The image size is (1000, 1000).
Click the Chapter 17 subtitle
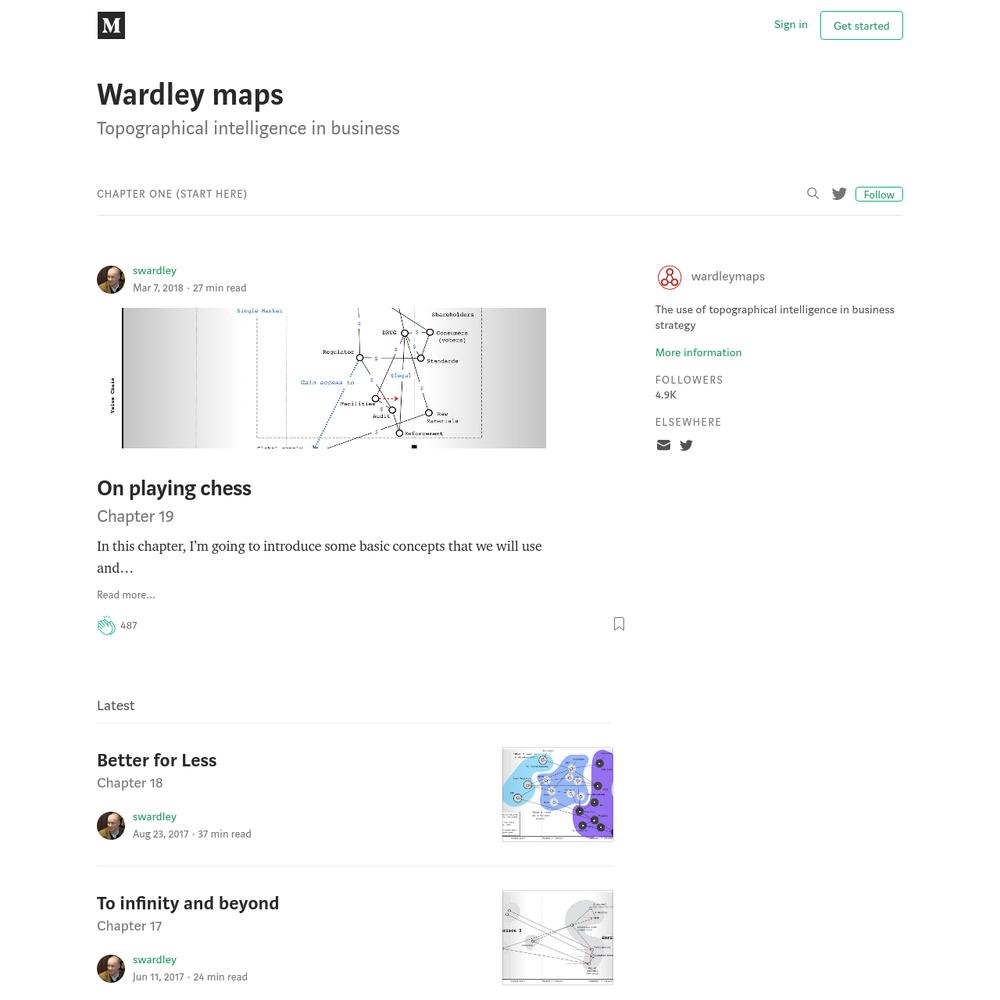pos(129,925)
